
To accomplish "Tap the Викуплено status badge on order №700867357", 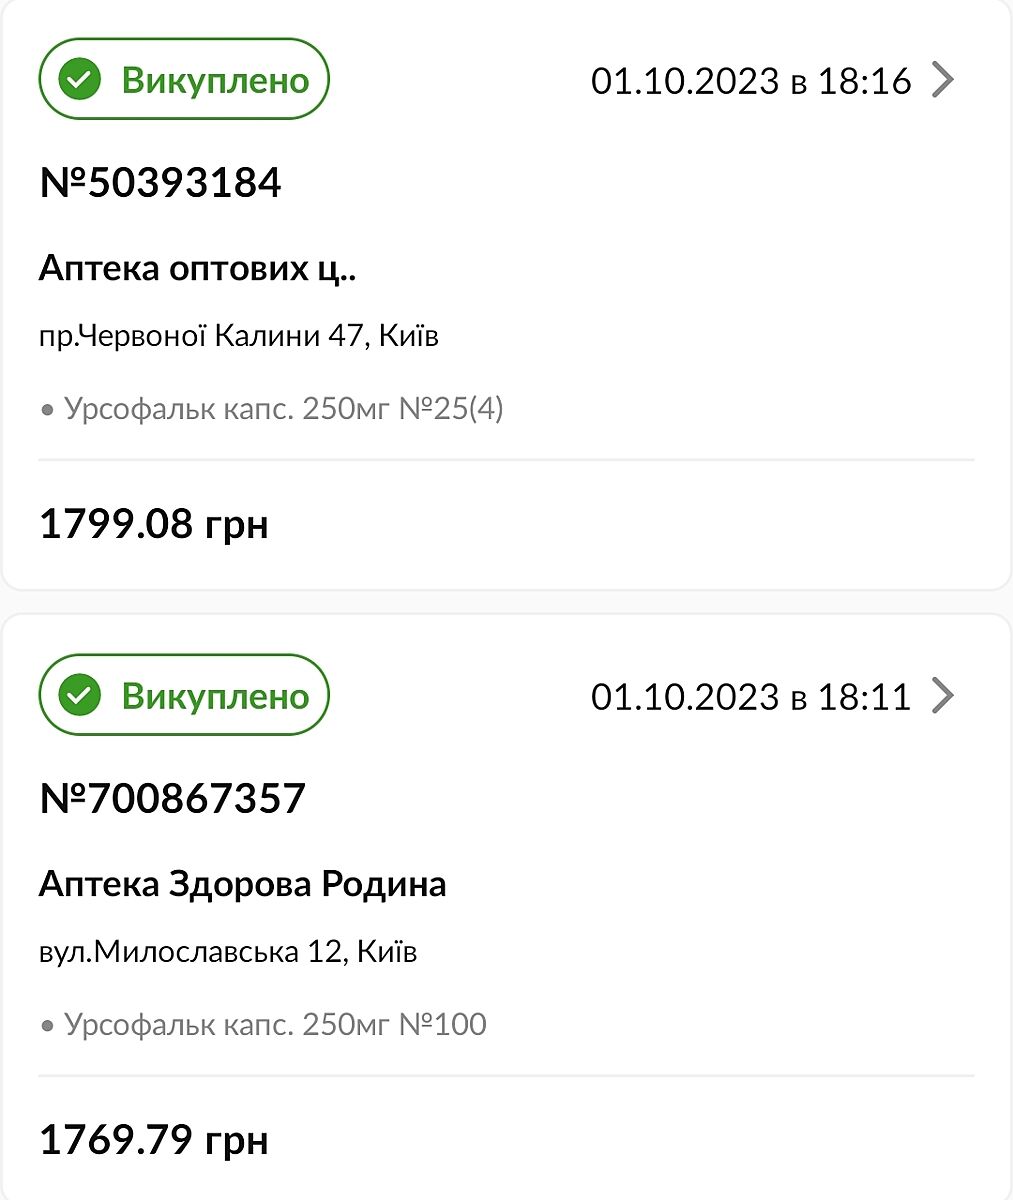I will tap(184, 696).
